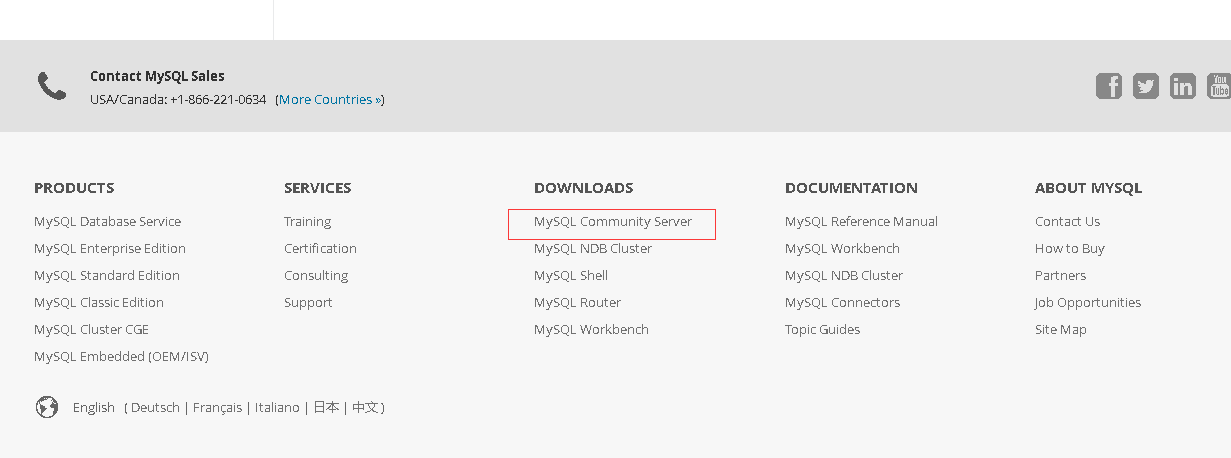Click the DOCUMENTATION column heading

tap(851, 188)
